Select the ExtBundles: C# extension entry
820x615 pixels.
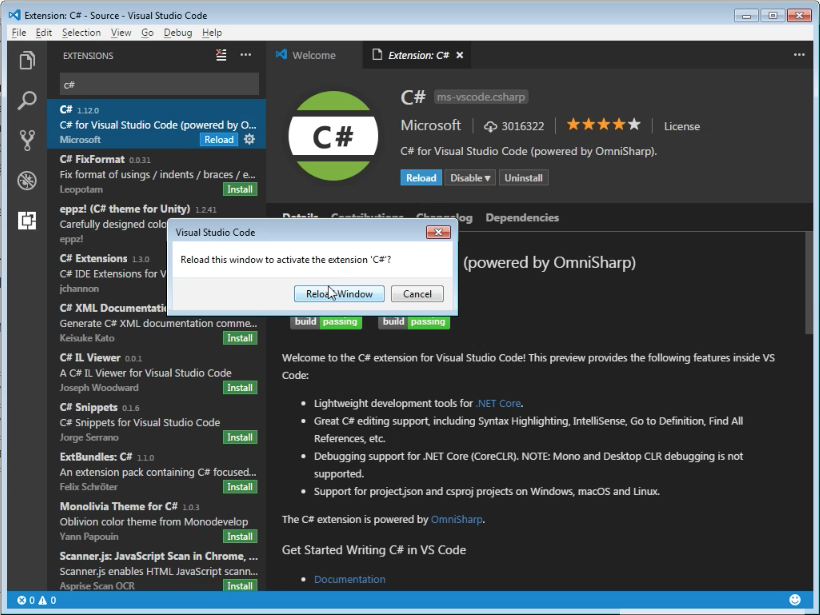pos(156,471)
